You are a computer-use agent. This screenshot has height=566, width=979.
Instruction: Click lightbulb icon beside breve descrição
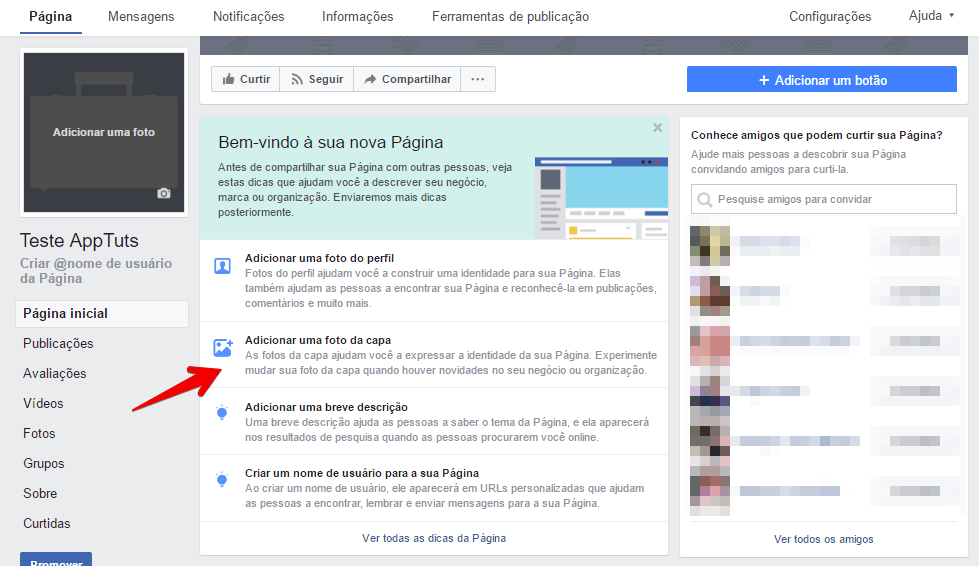222,412
